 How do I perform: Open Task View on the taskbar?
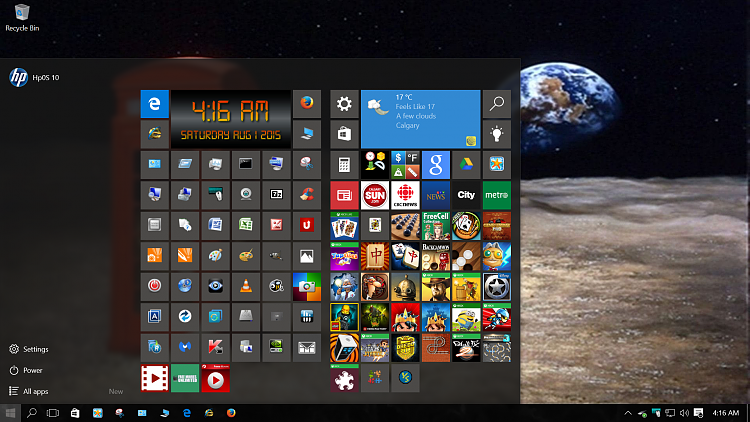[x=53, y=413]
